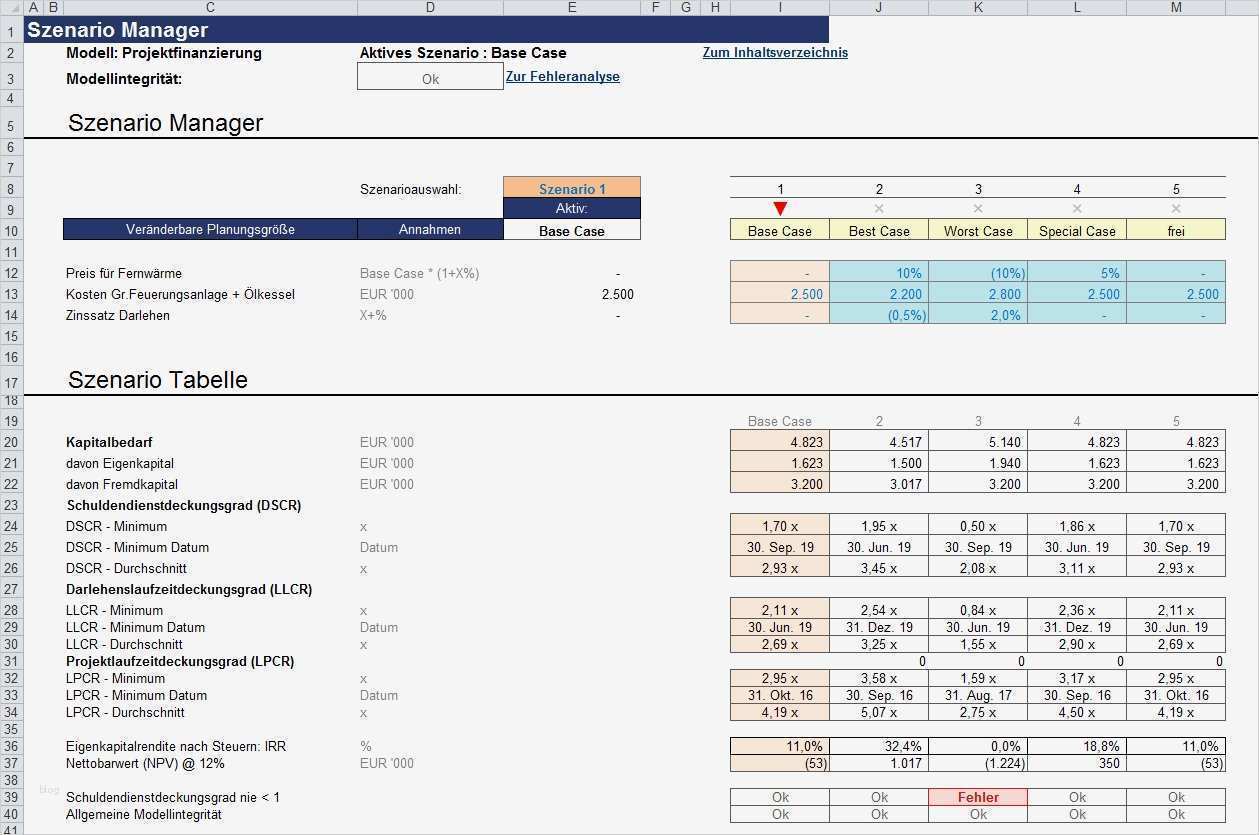Open the Zur Fehleranalyse link
The width and height of the screenshot is (1259, 835).
(562, 75)
